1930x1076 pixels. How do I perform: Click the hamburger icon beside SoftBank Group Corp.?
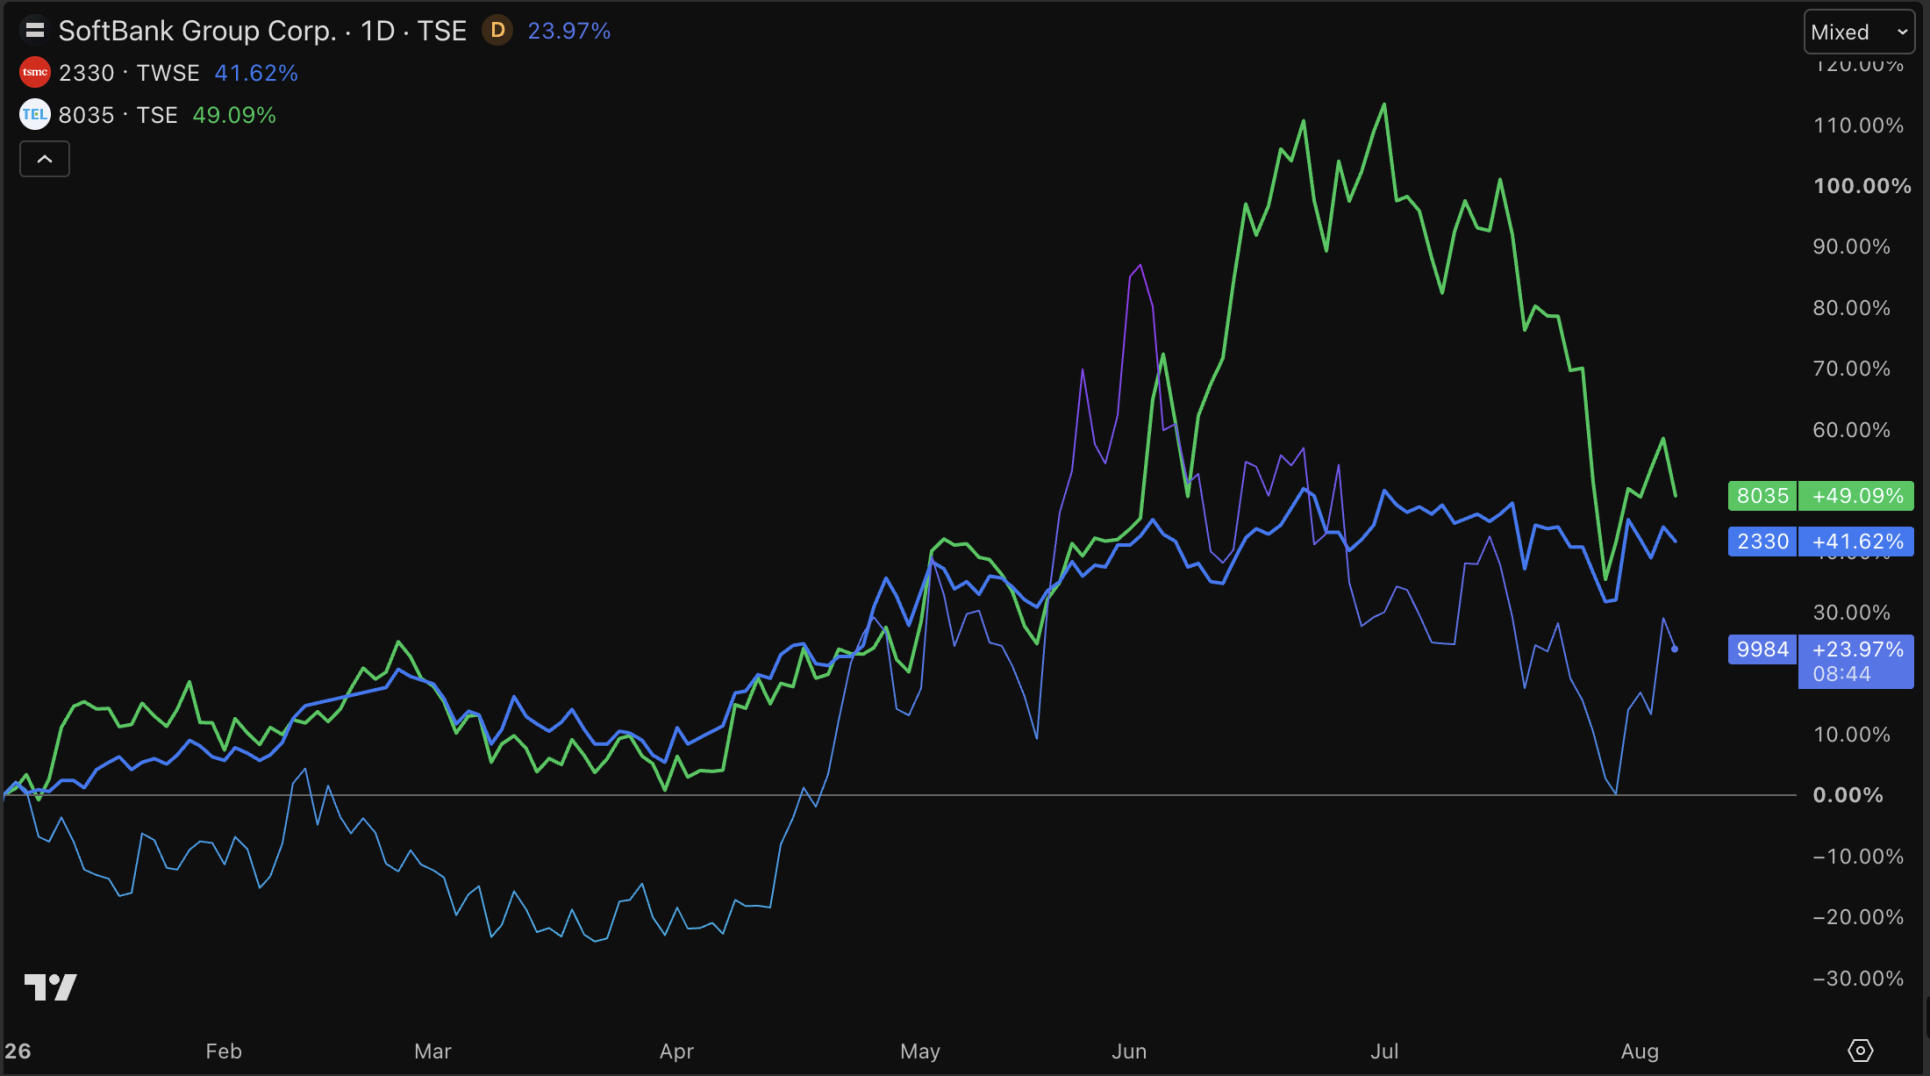click(x=35, y=31)
